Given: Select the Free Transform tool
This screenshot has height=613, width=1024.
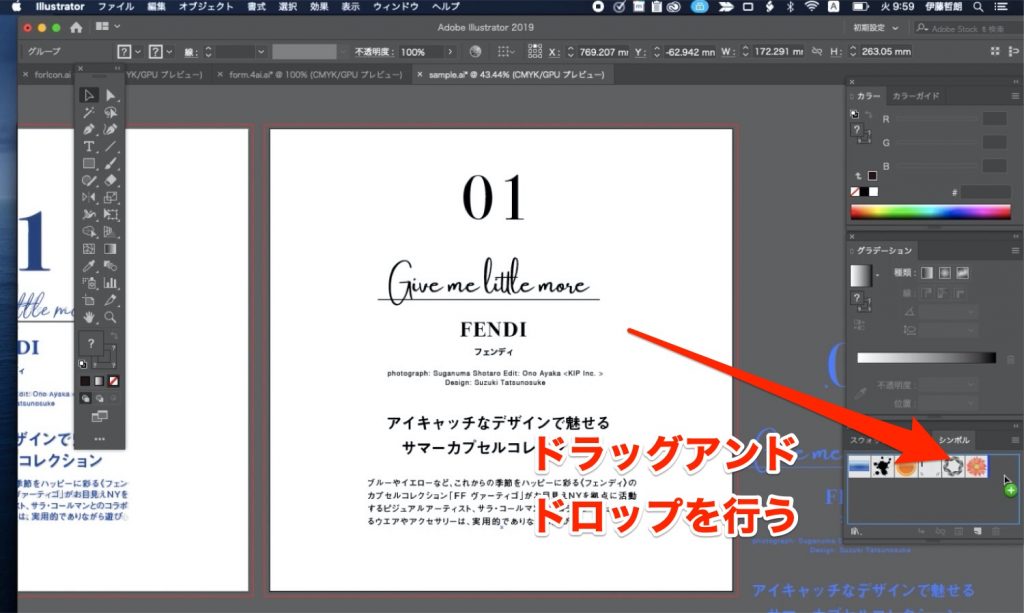Looking at the screenshot, I should click(110, 214).
